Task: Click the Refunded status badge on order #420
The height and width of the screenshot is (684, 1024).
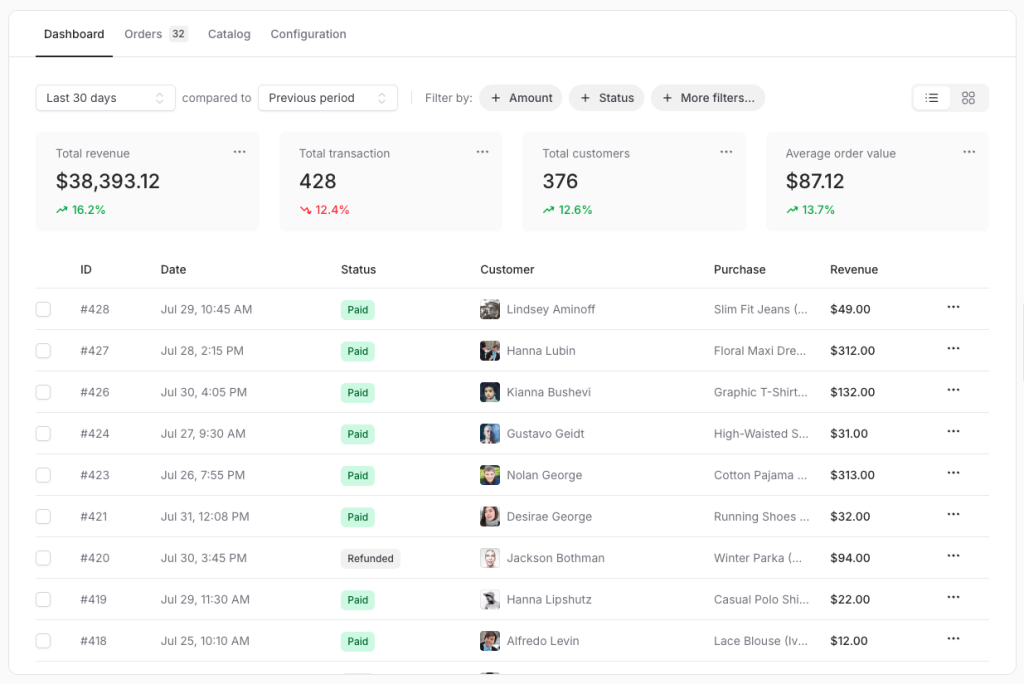Action: click(x=370, y=558)
